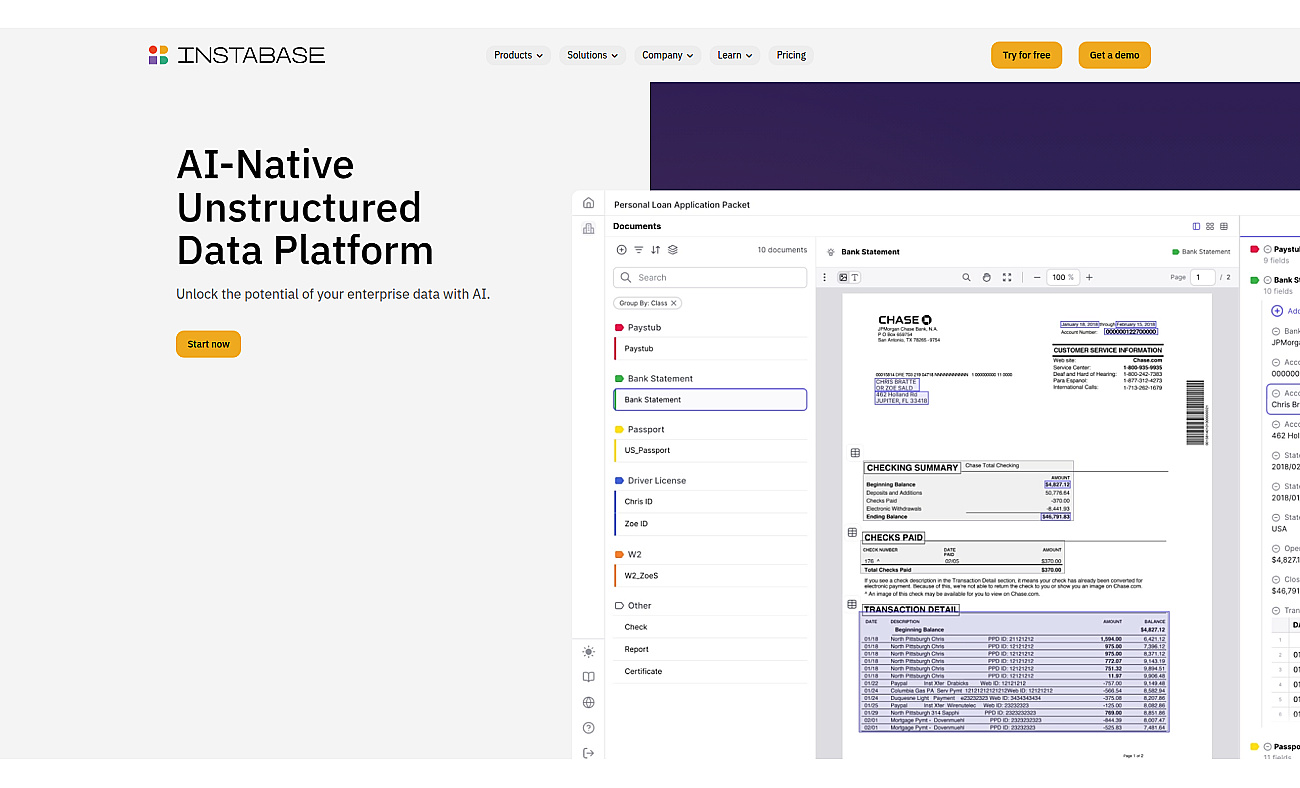Click the Start now button
This screenshot has width=1300, height=788.
(x=208, y=344)
